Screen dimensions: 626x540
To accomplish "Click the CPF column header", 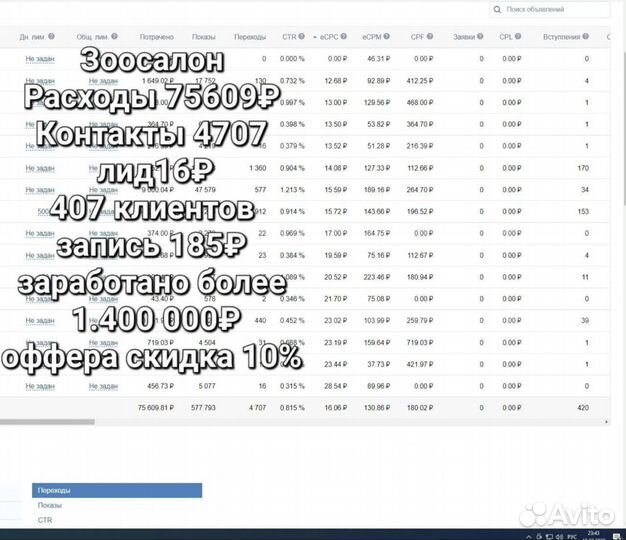I will pos(417,37).
